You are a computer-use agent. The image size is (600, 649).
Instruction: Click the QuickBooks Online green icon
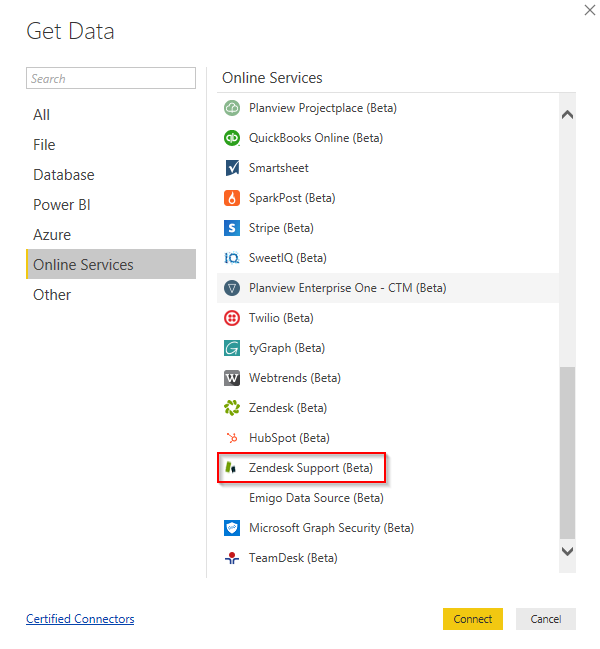232,138
